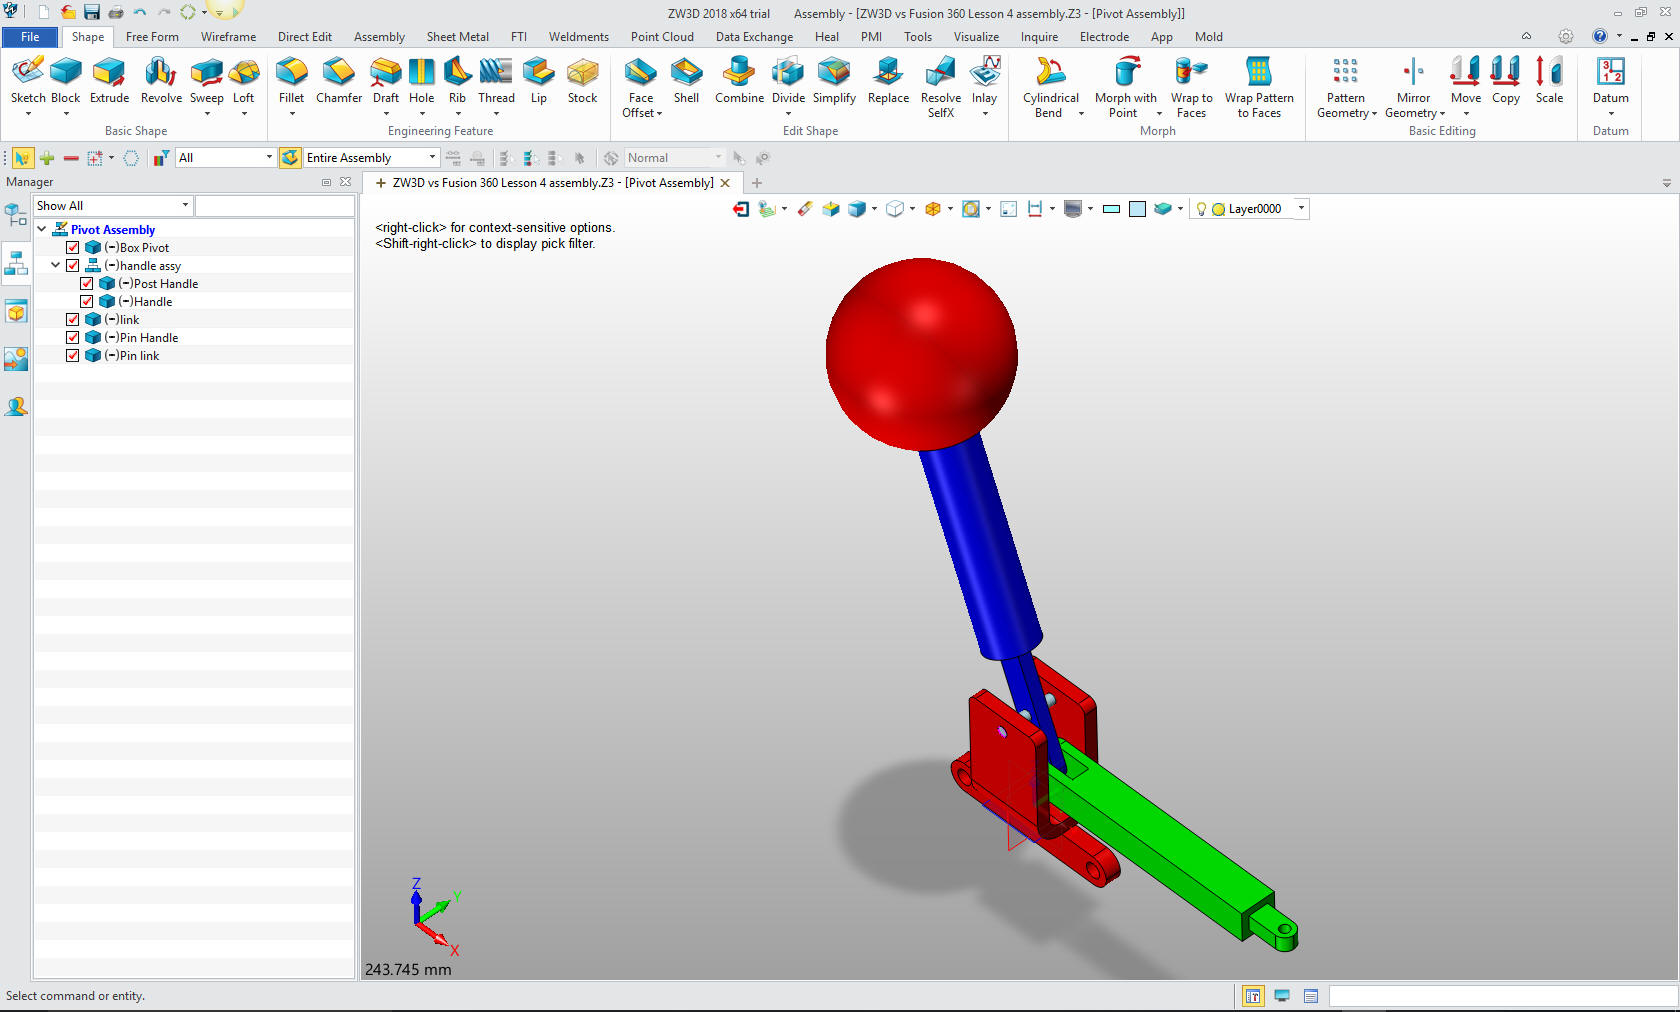Open the Loft tool
1680x1012 pixels.
(x=244, y=80)
